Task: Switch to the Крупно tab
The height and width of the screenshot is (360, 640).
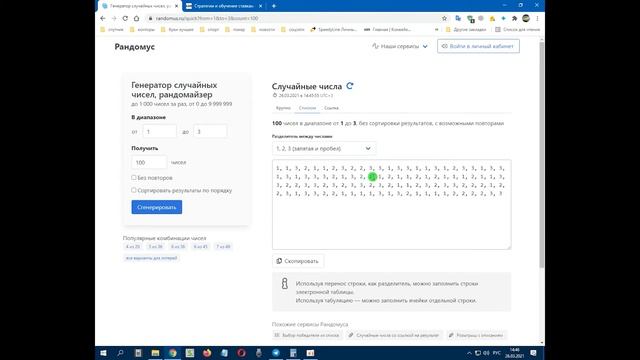Action: (x=283, y=108)
